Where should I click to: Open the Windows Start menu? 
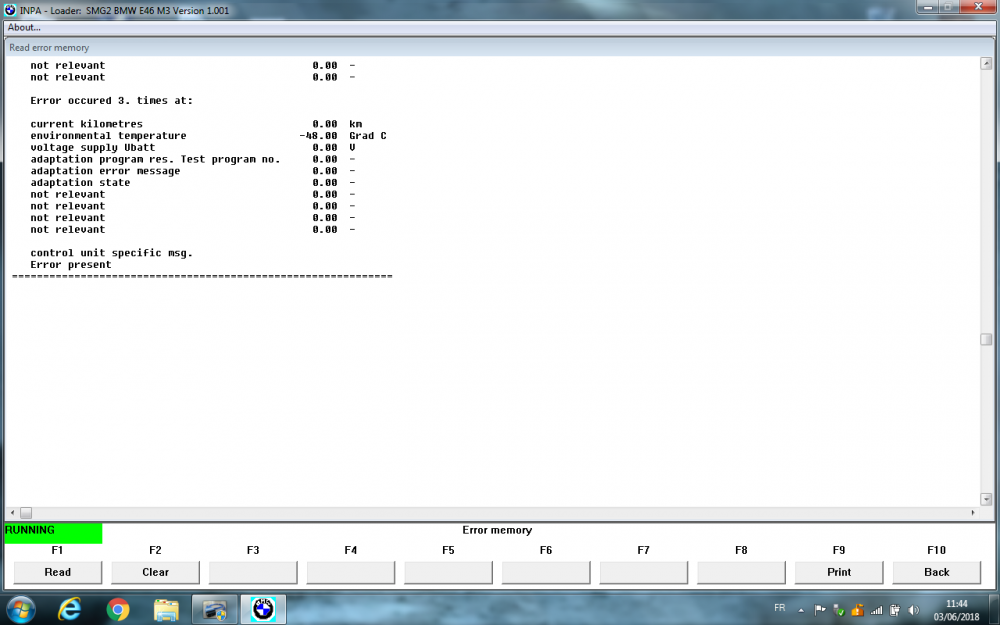(x=21, y=609)
